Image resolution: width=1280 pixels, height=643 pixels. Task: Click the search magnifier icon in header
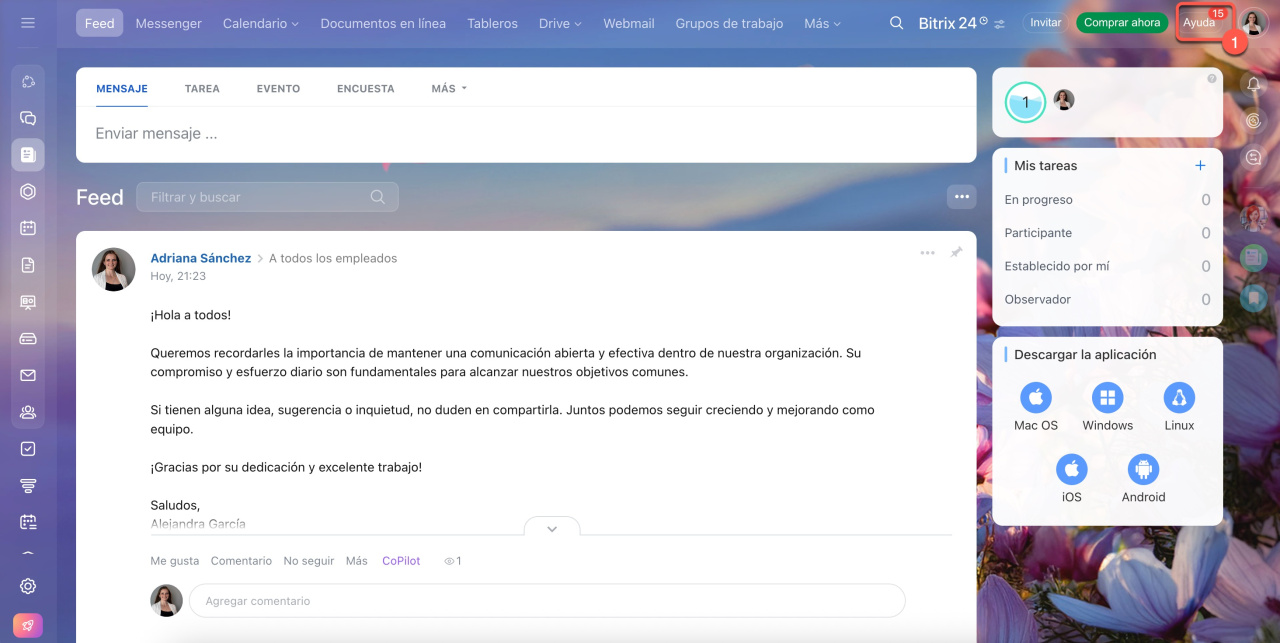pos(896,23)
